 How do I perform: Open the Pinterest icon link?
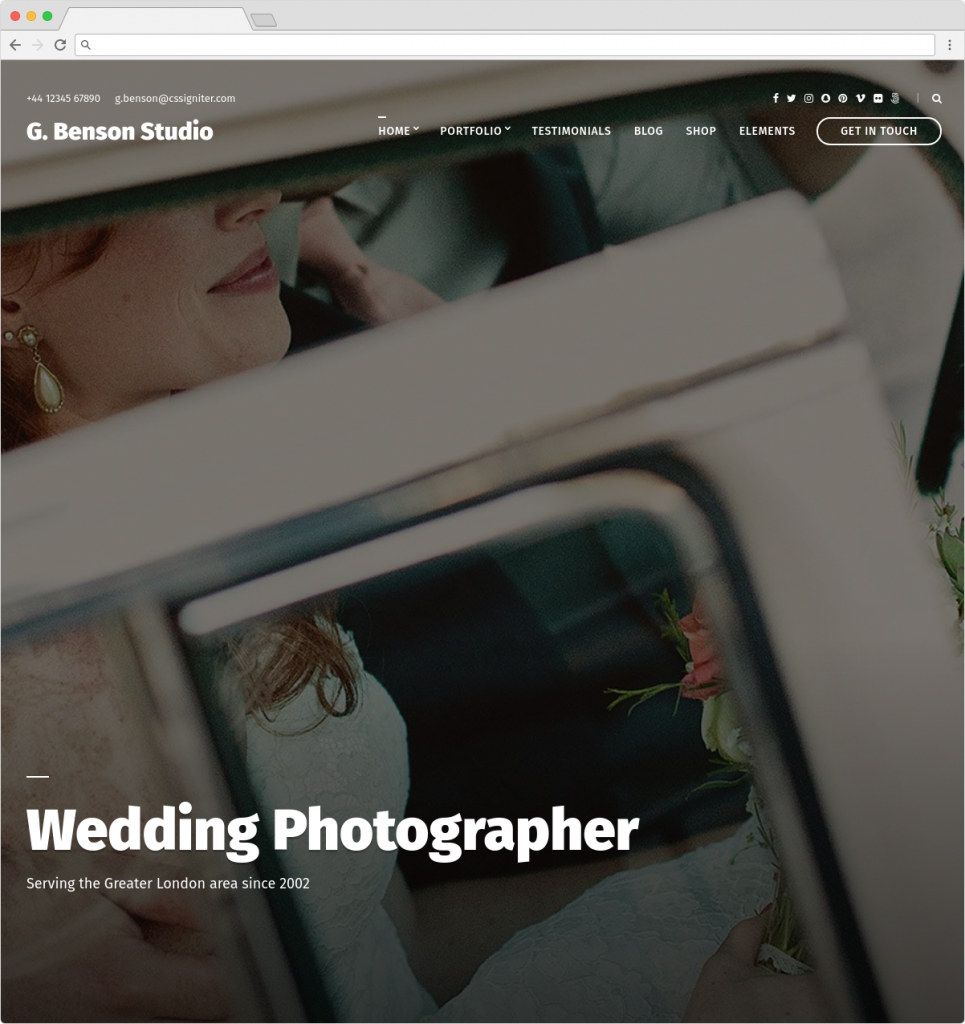pyautogui.click(x=843, y=98)
